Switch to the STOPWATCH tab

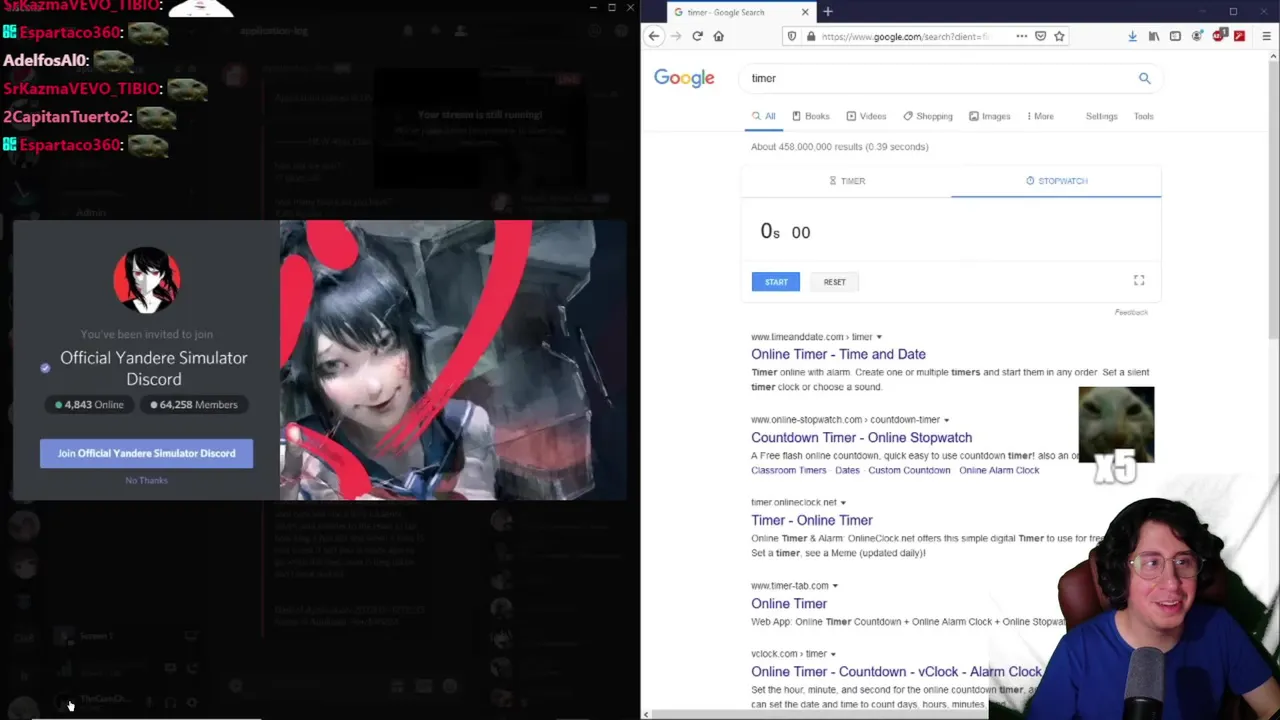click(x=1056, y=181)
